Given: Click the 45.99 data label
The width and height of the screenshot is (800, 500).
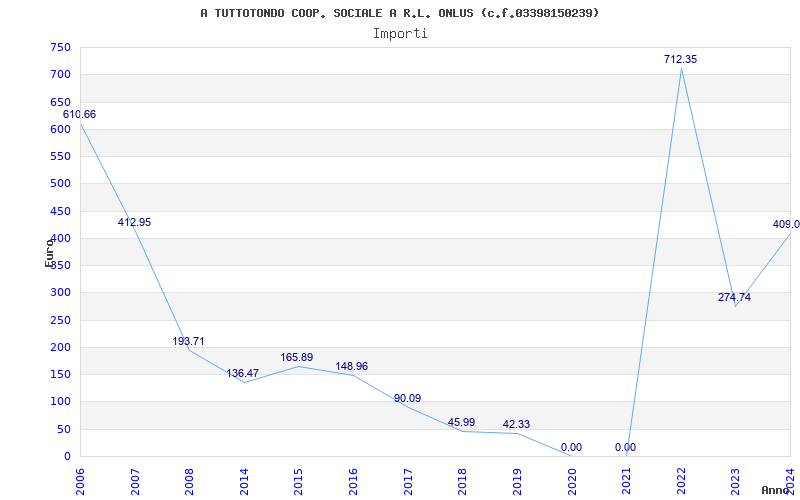Looking at the screenshot, I should click(461, 422).
